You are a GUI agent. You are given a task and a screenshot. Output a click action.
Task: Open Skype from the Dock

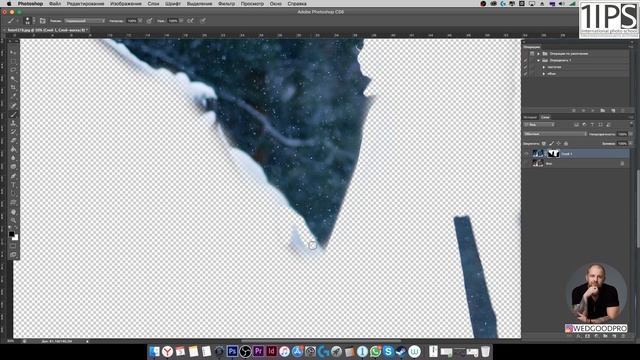[388, 351]
